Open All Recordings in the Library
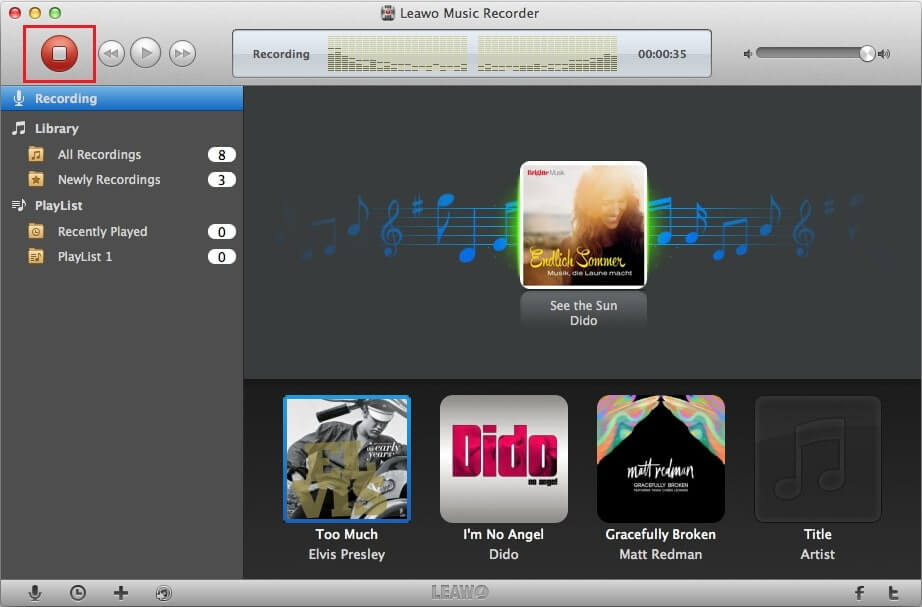 coord(99,155)
